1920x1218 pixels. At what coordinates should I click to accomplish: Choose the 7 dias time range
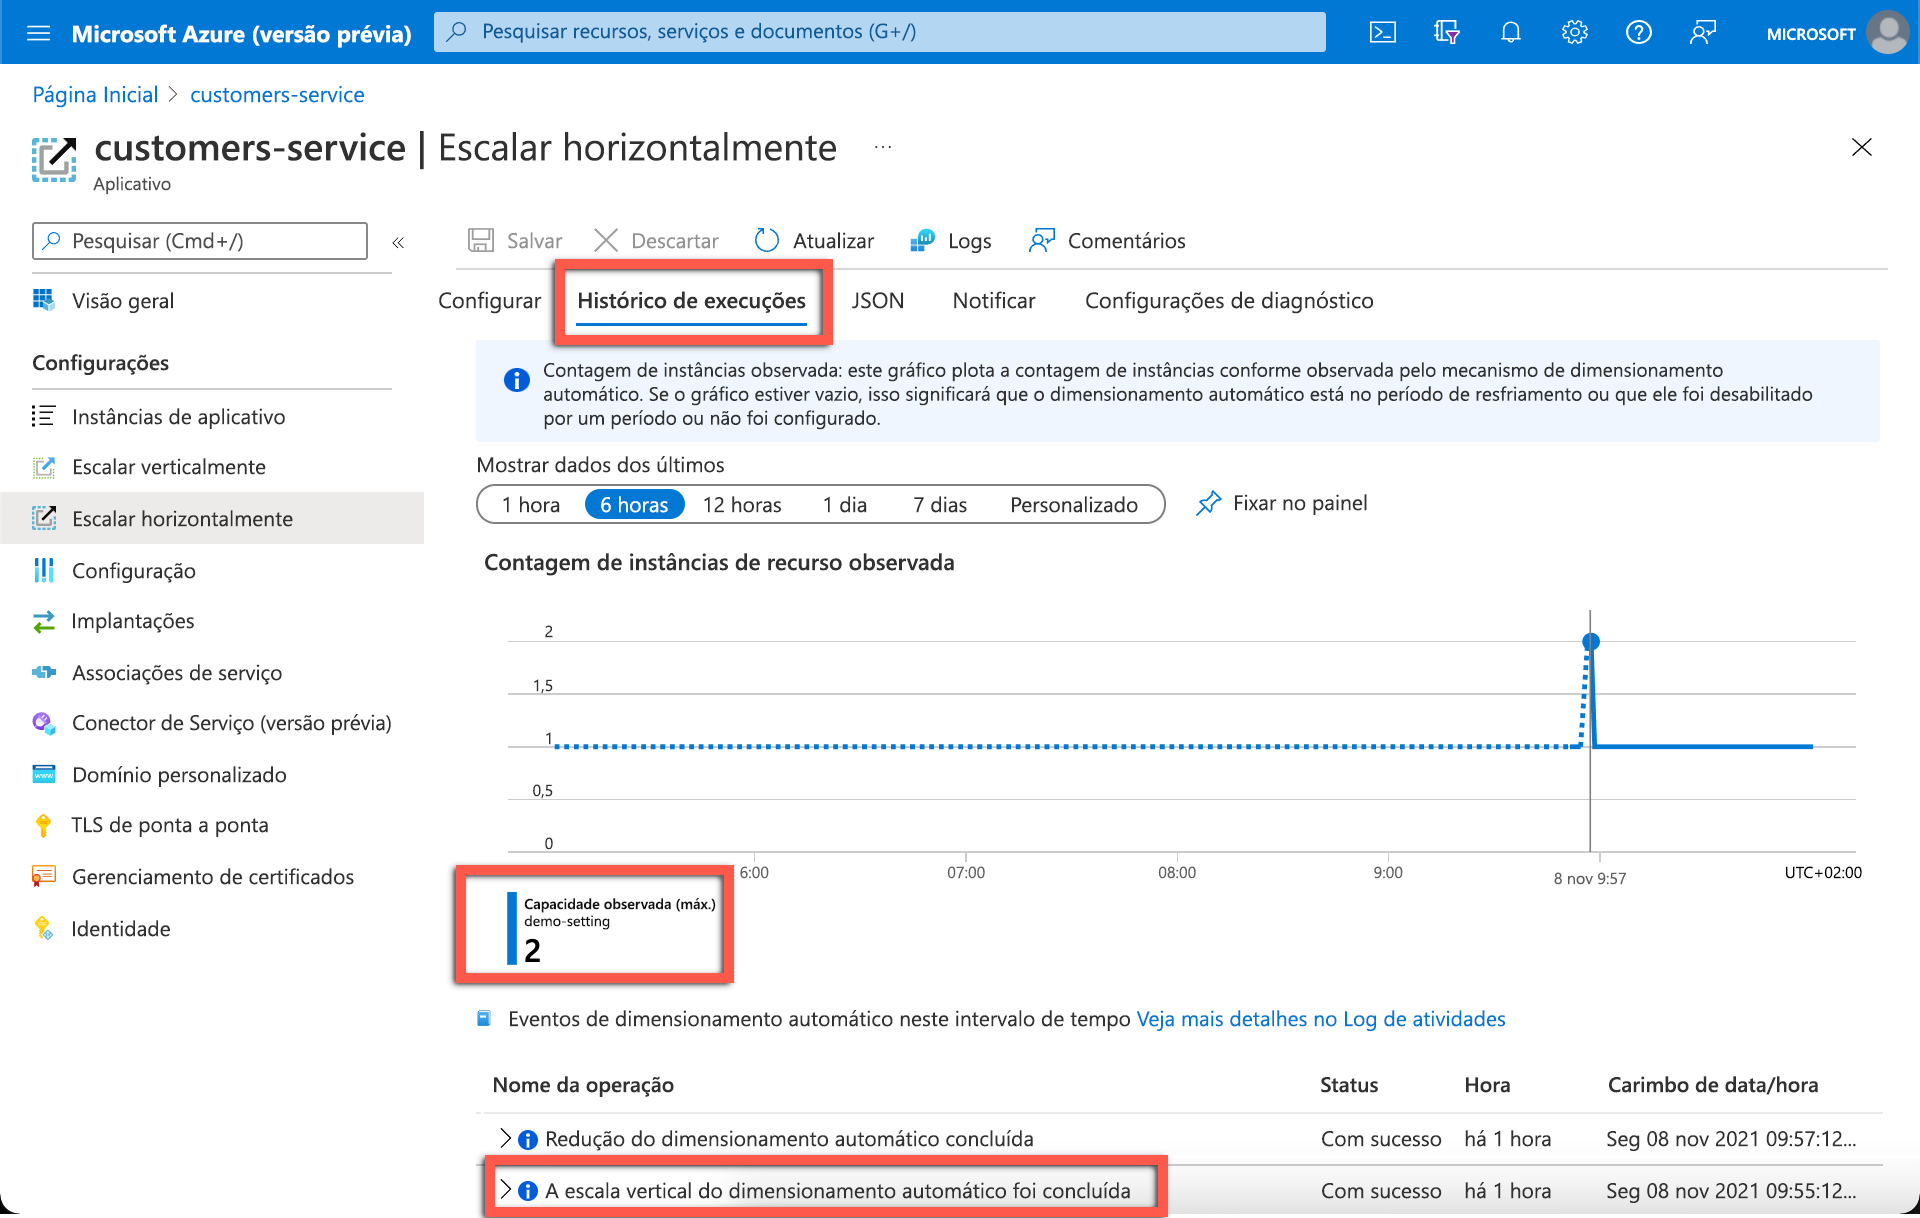tap(939, 505)
